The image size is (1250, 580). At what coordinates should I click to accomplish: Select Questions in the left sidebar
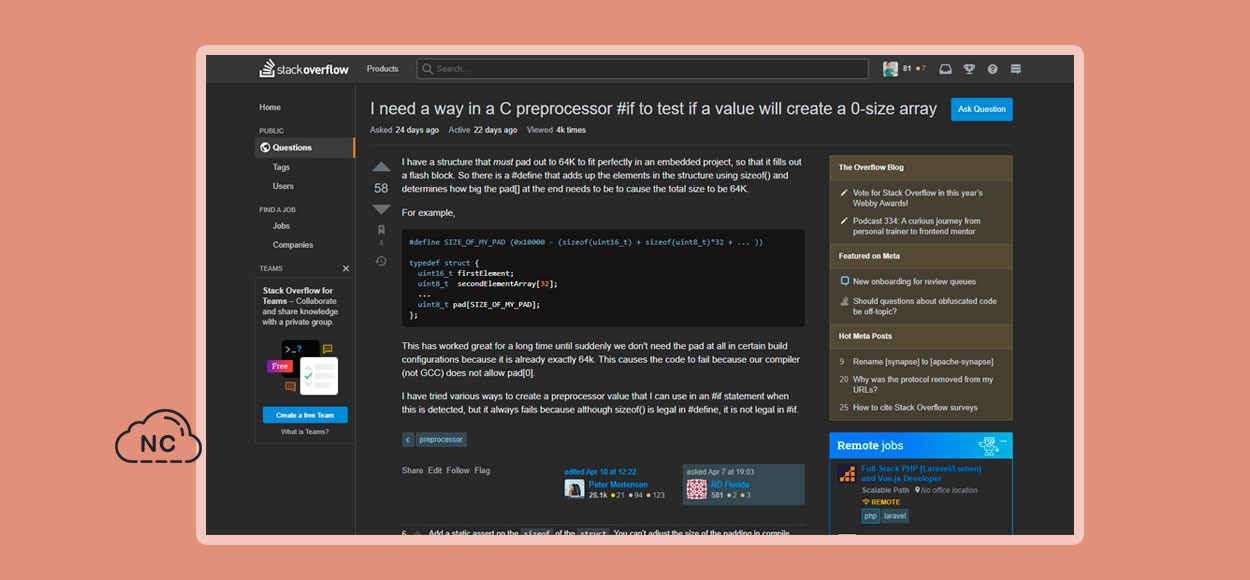[x=305, y=147]
